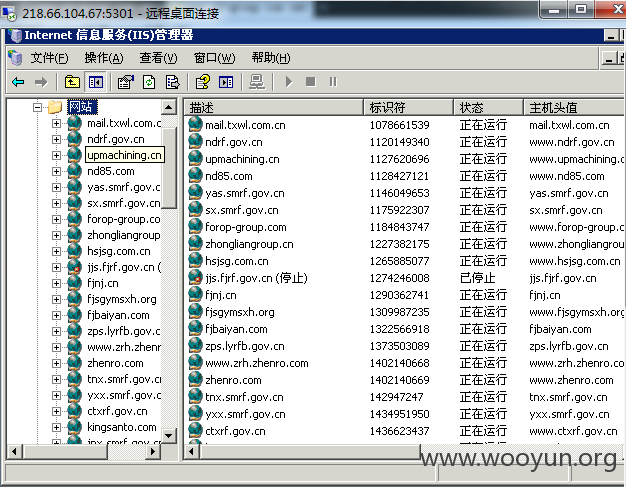Sort by the 状态 column header
Image resolution: width=626 pixels, height=487 pixels.
(488, 107)
